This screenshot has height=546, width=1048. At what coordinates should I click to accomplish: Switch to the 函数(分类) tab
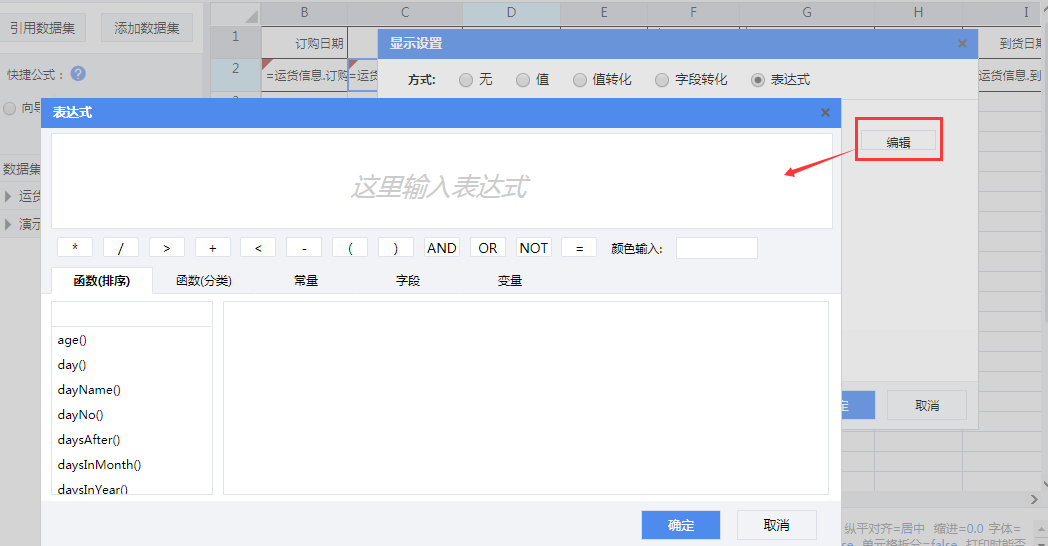point(204,281)
